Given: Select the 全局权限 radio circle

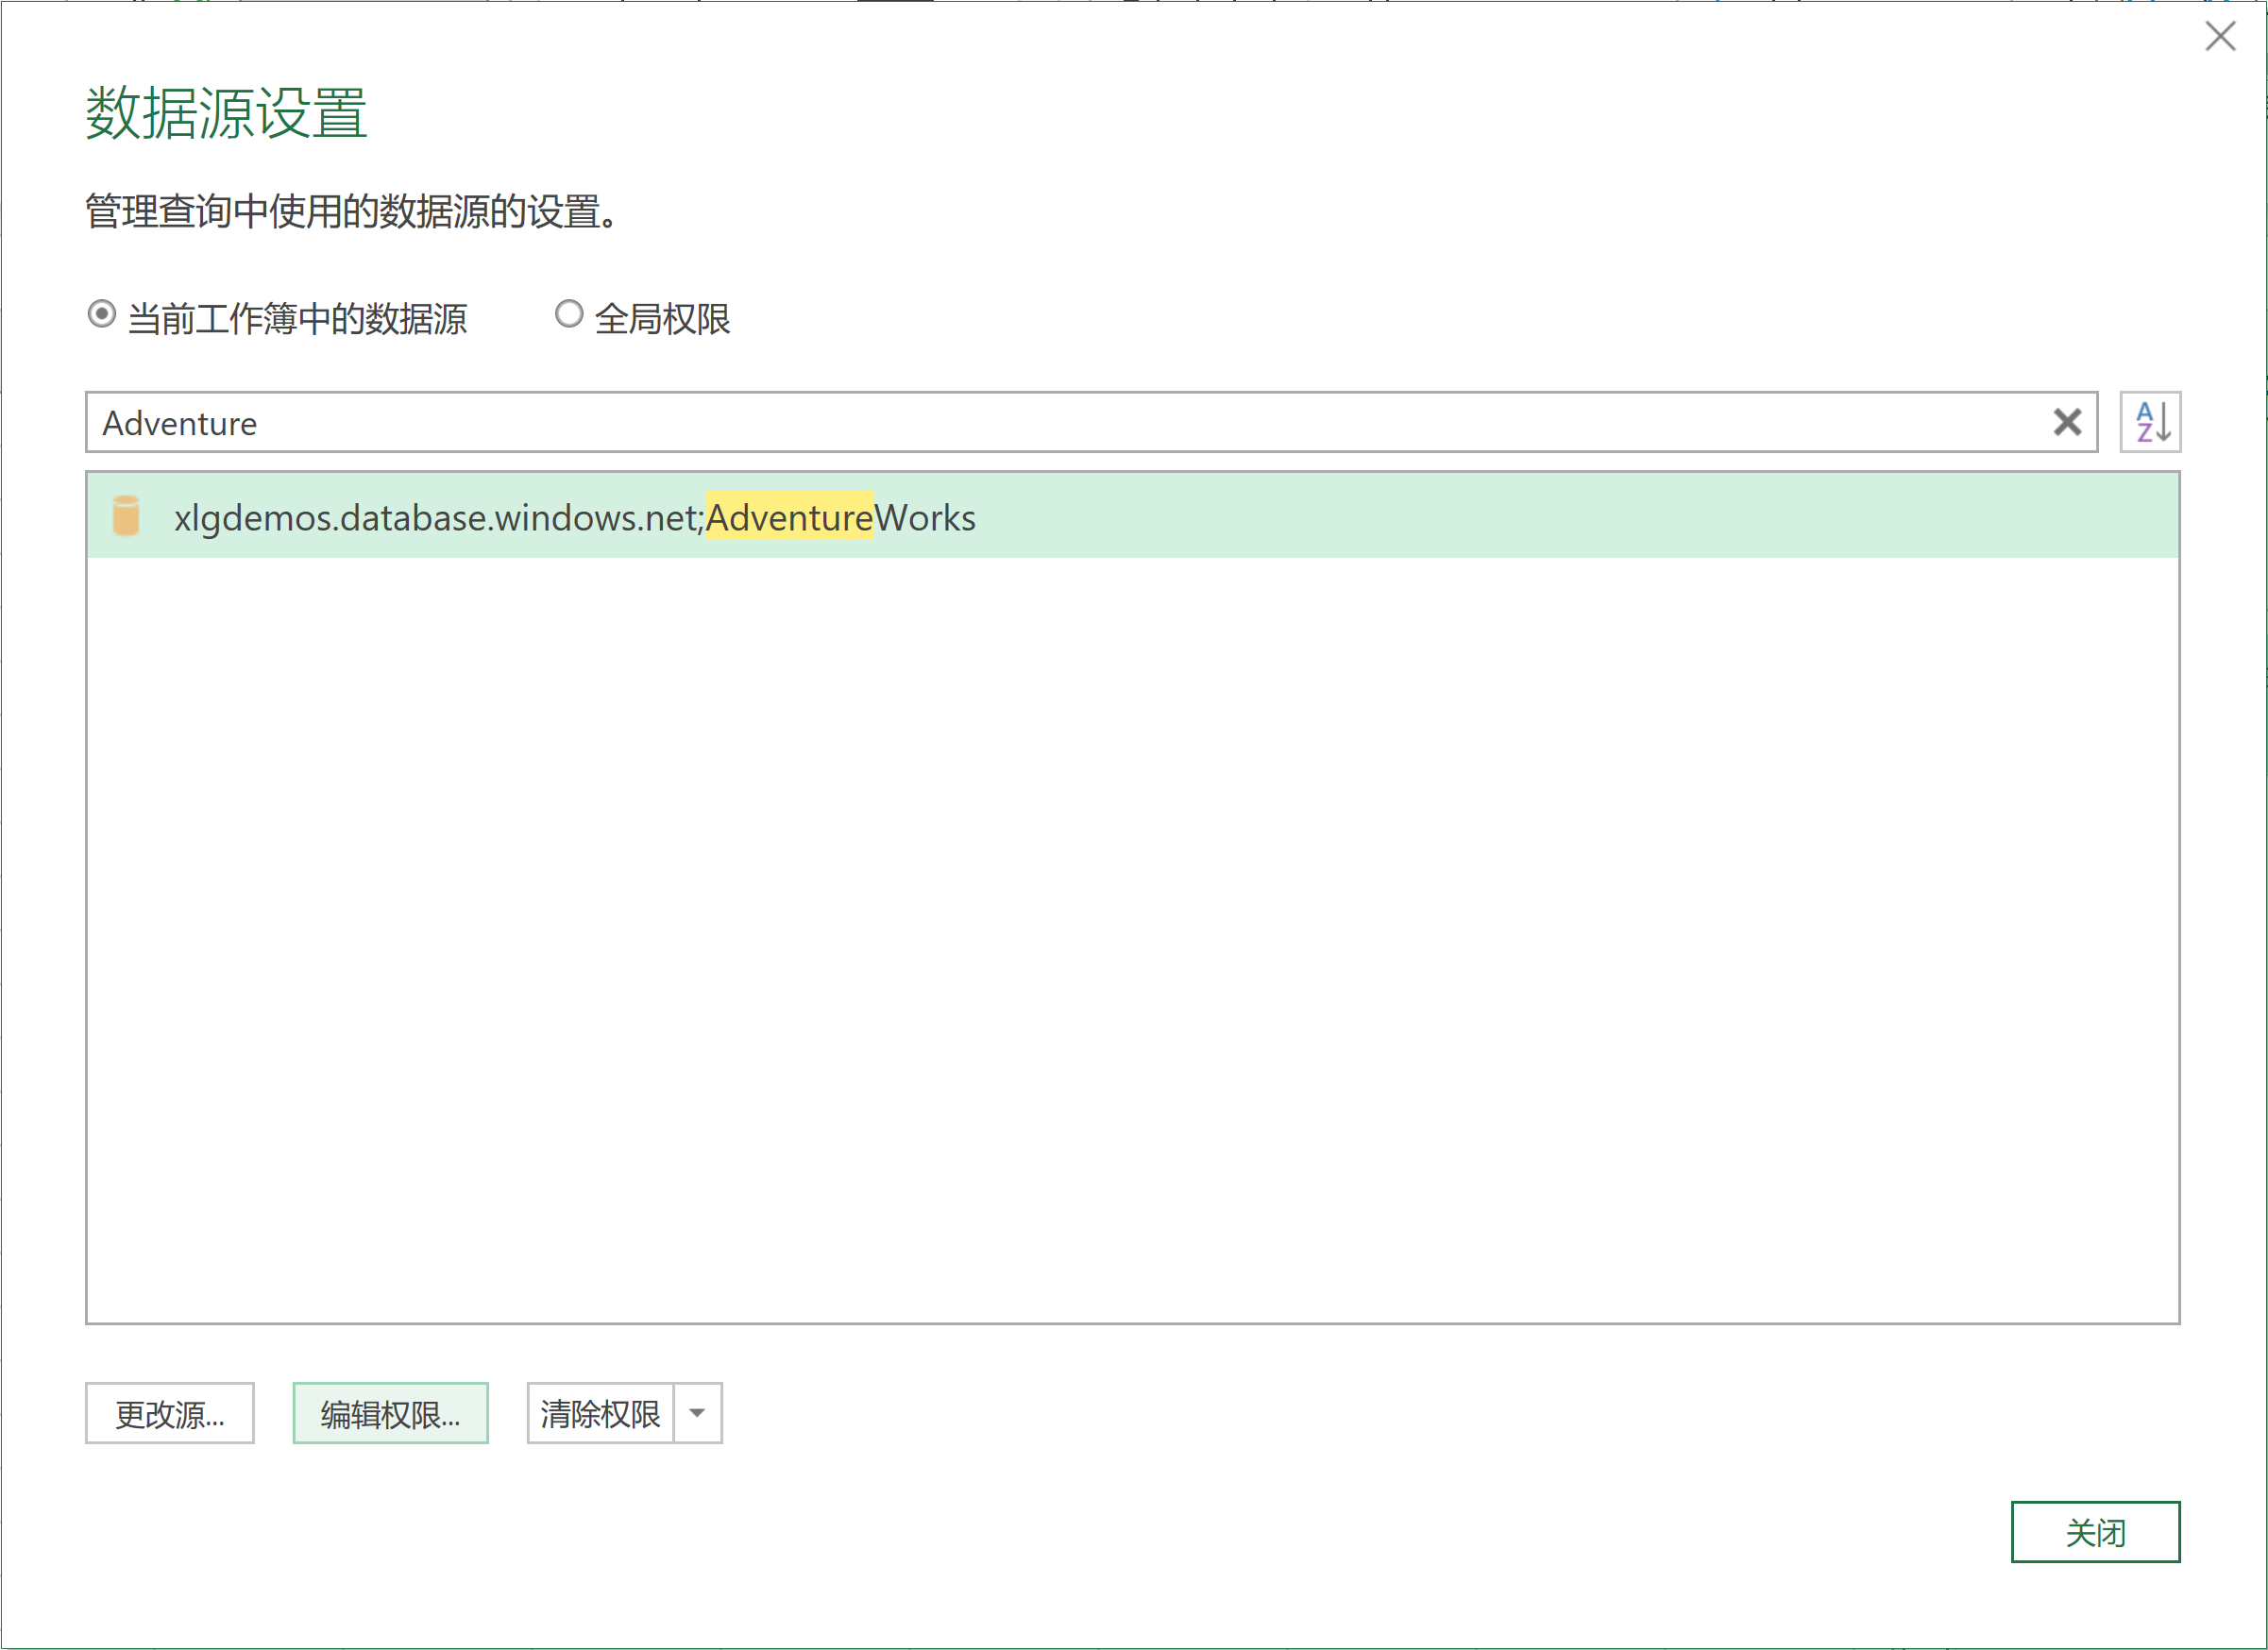Looking at the screenshot, I should [x=569, y=314].
